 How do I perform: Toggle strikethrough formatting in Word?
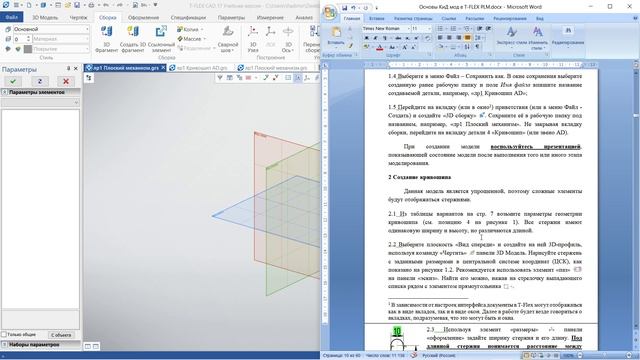tap(398, 38)
